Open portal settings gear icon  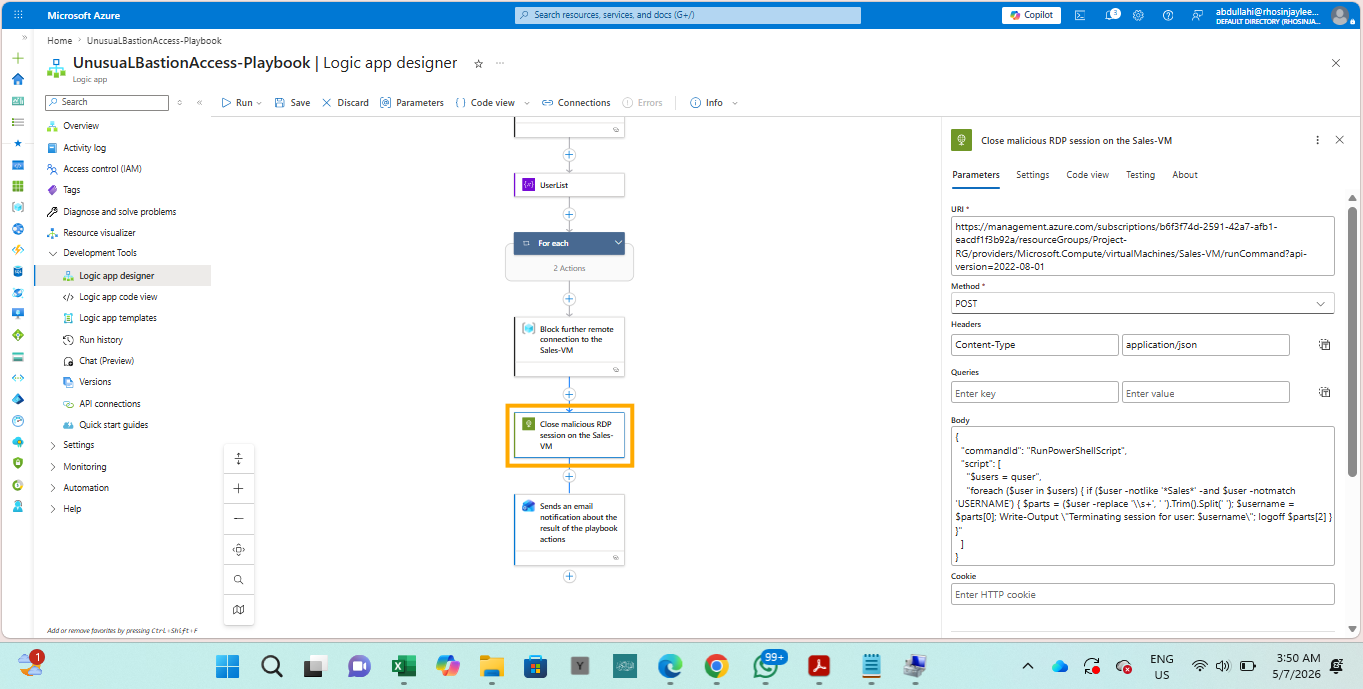(x=1138, y=15)
